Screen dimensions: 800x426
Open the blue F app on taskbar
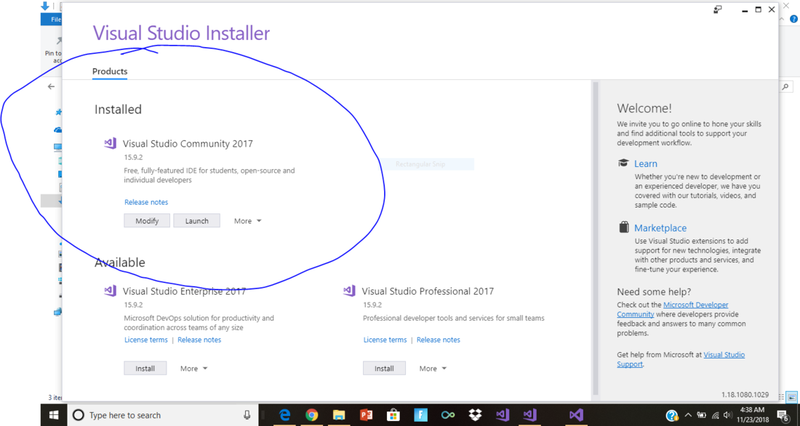point(420,415)
